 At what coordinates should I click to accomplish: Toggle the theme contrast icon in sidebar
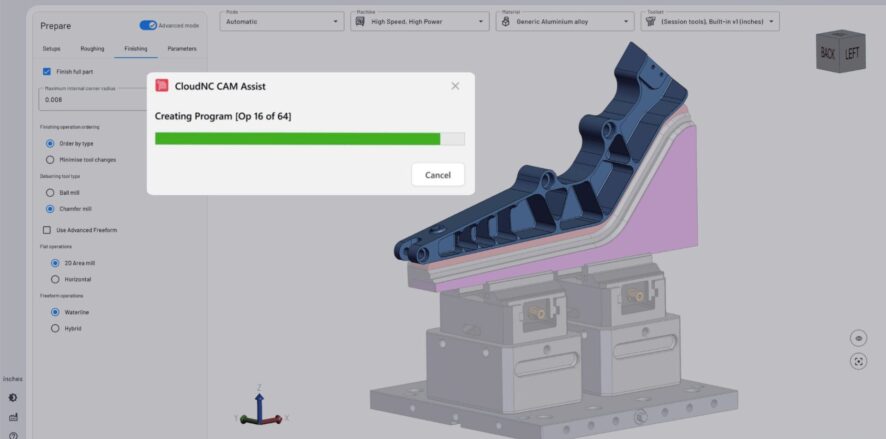[x=13, y=398]
